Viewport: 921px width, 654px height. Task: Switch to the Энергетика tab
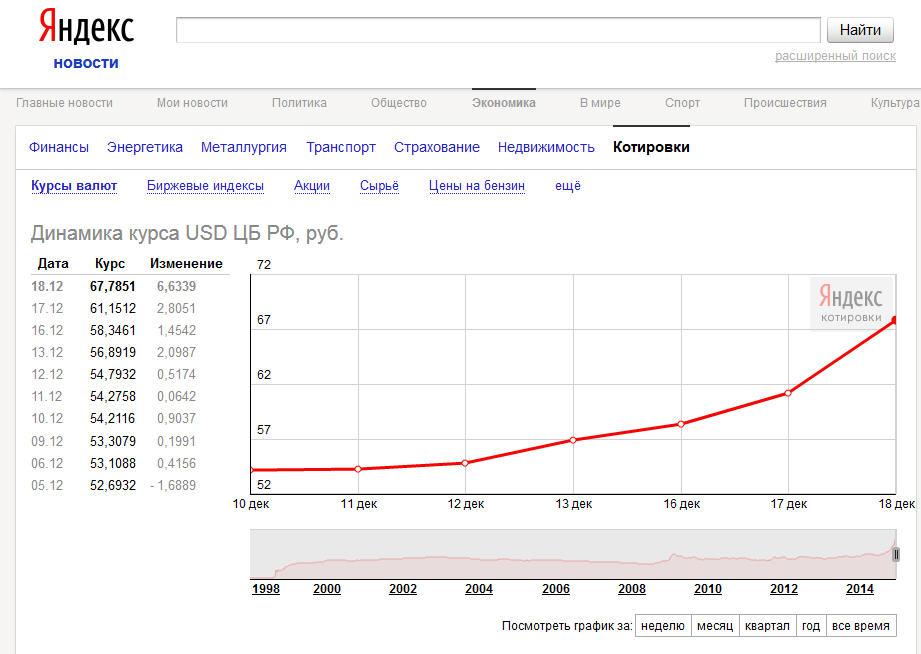(144, 147)
